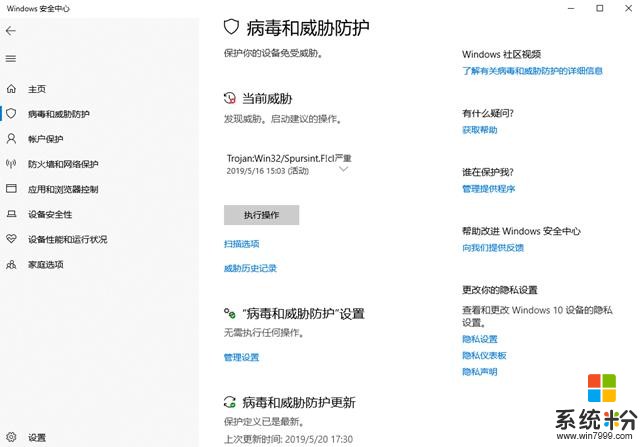Open the 隐私声明 link
This screenshot has height=447, width=640.
480,371
